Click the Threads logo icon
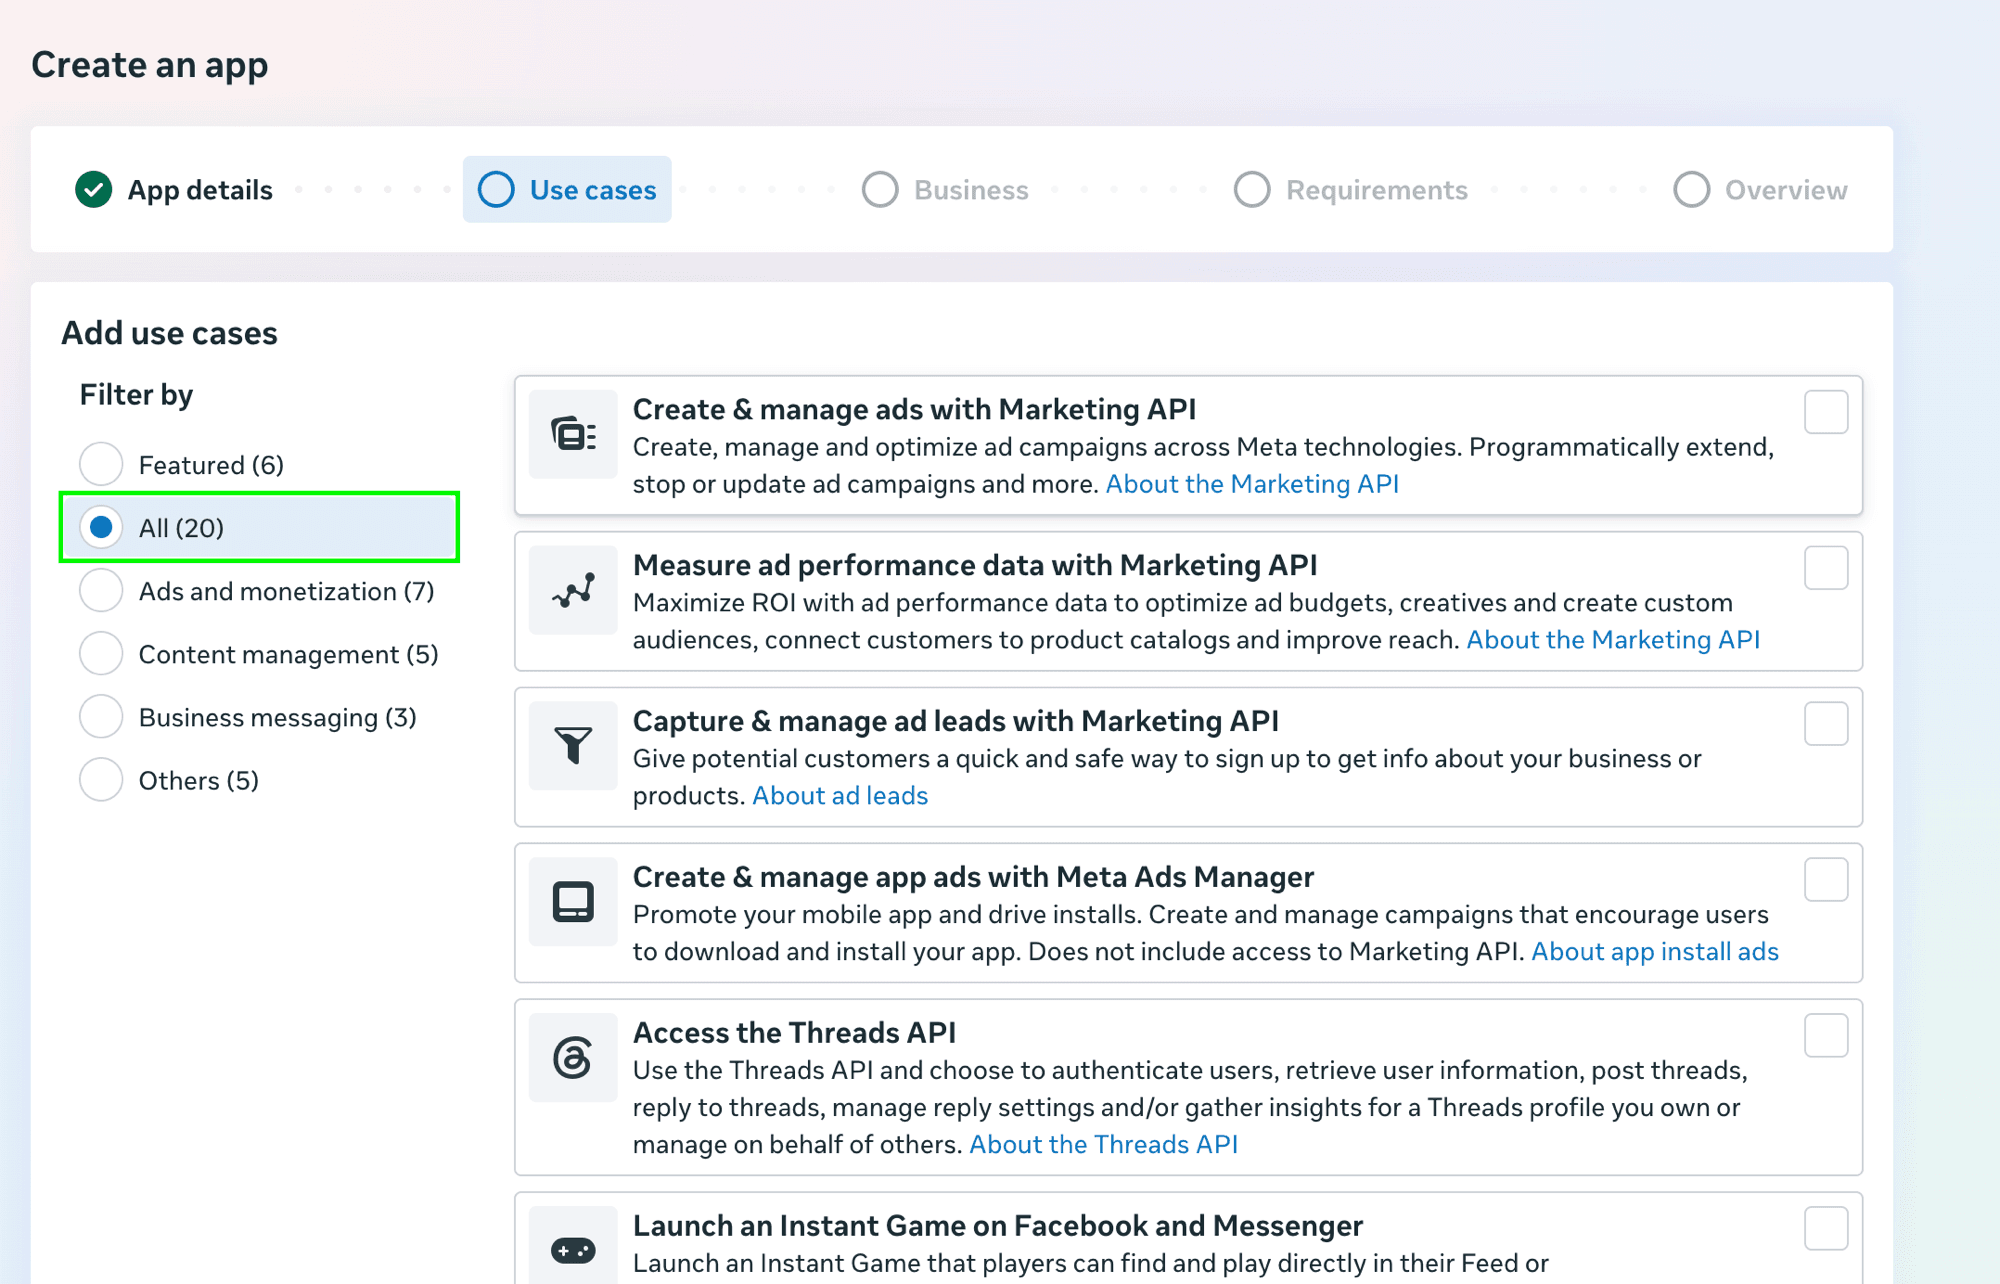The height and width of the screenshot is (1284, 2000). click(573, 1058)
